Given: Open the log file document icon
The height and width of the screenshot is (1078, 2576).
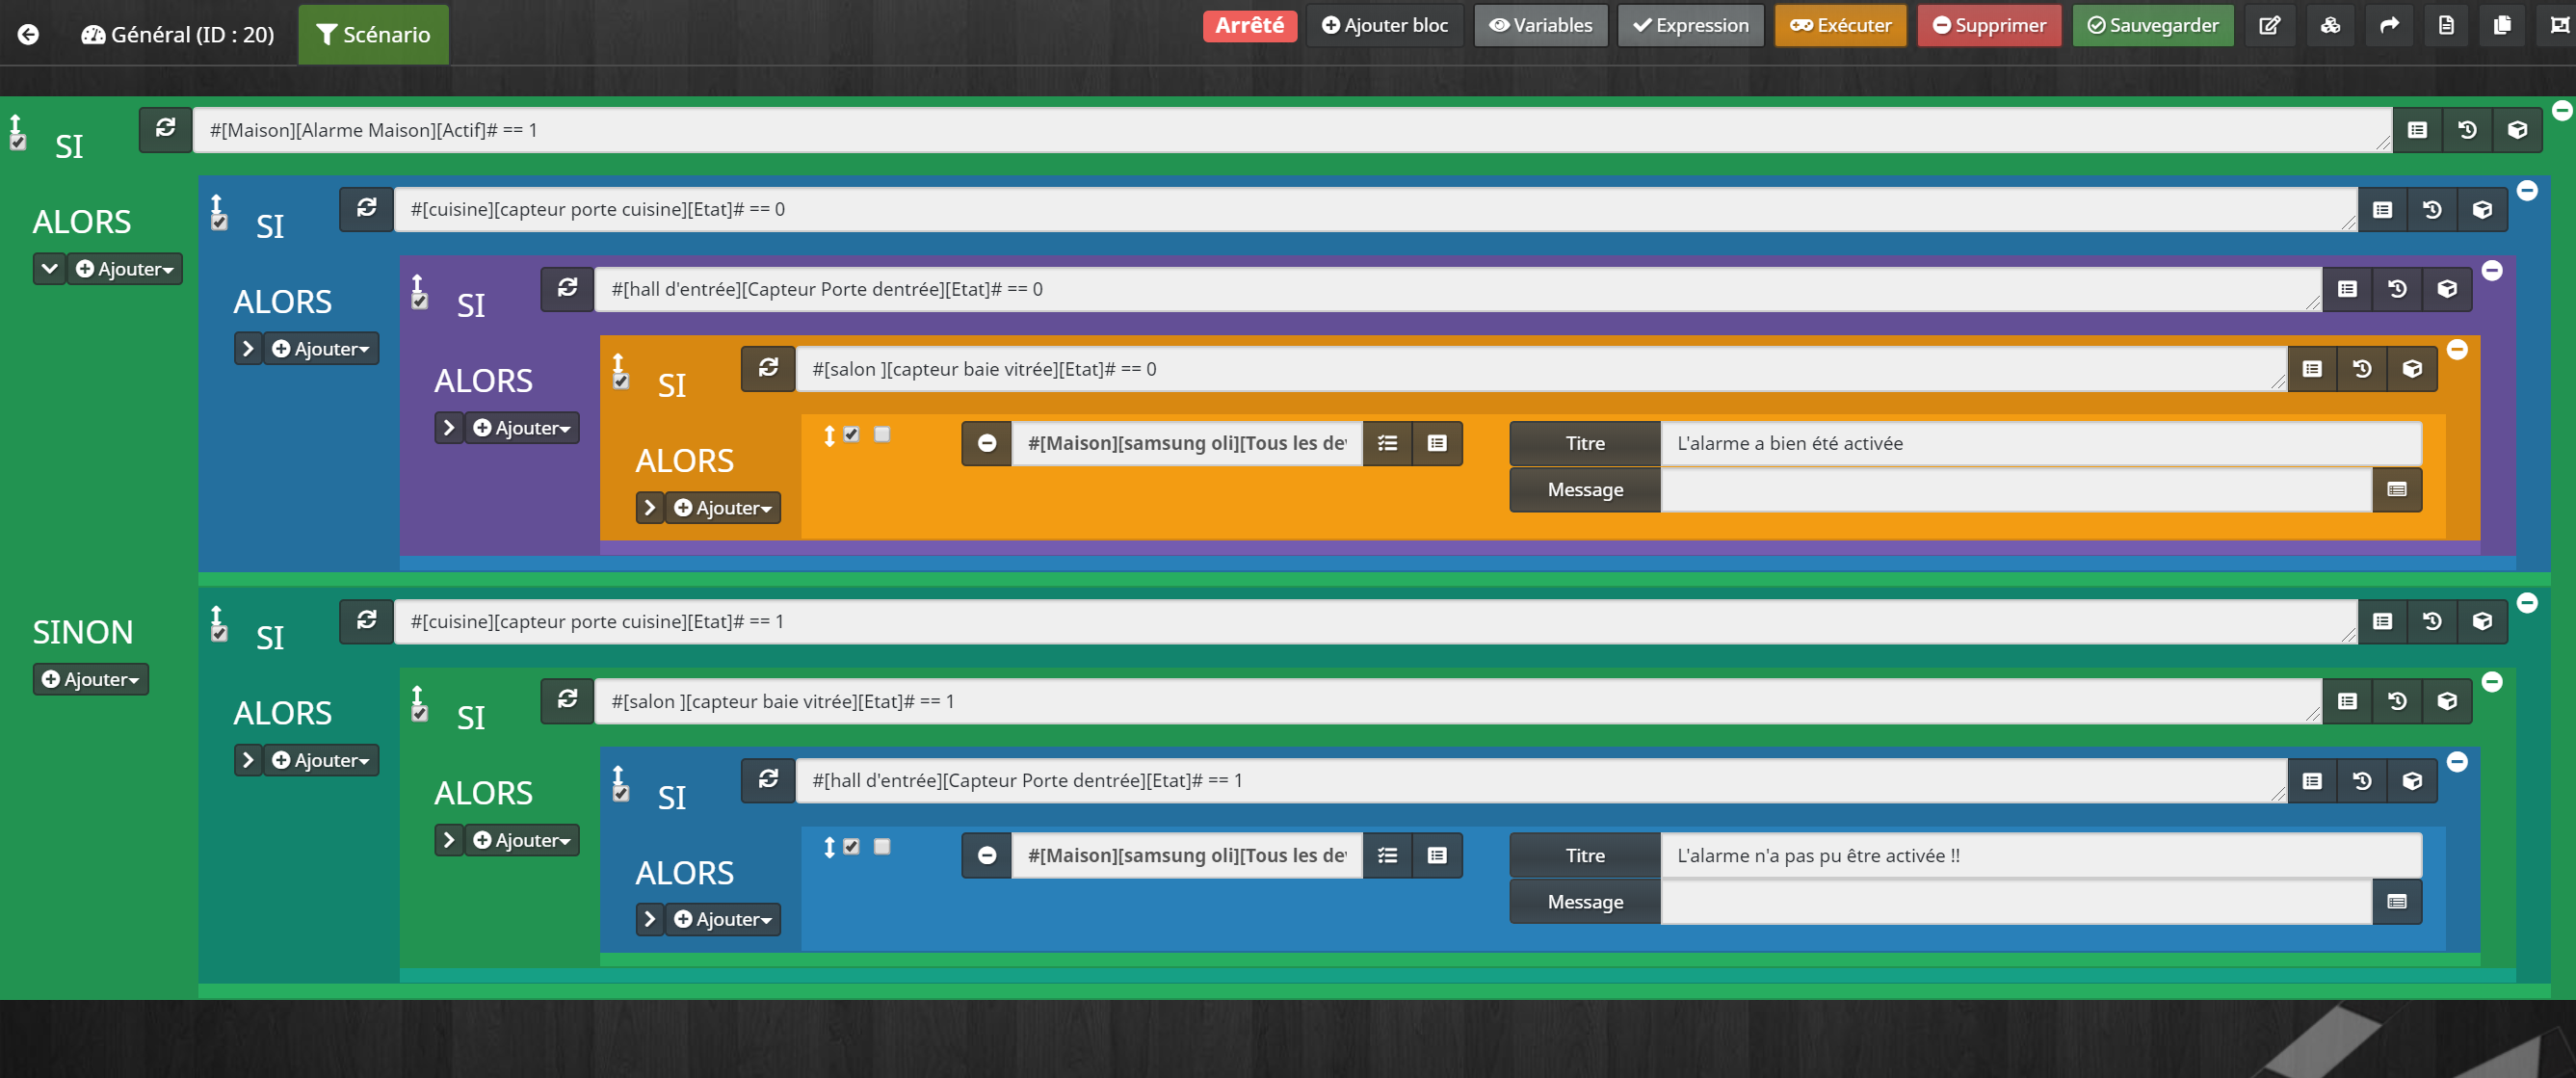Looking at the screenshot, I should pos(2447,25).
